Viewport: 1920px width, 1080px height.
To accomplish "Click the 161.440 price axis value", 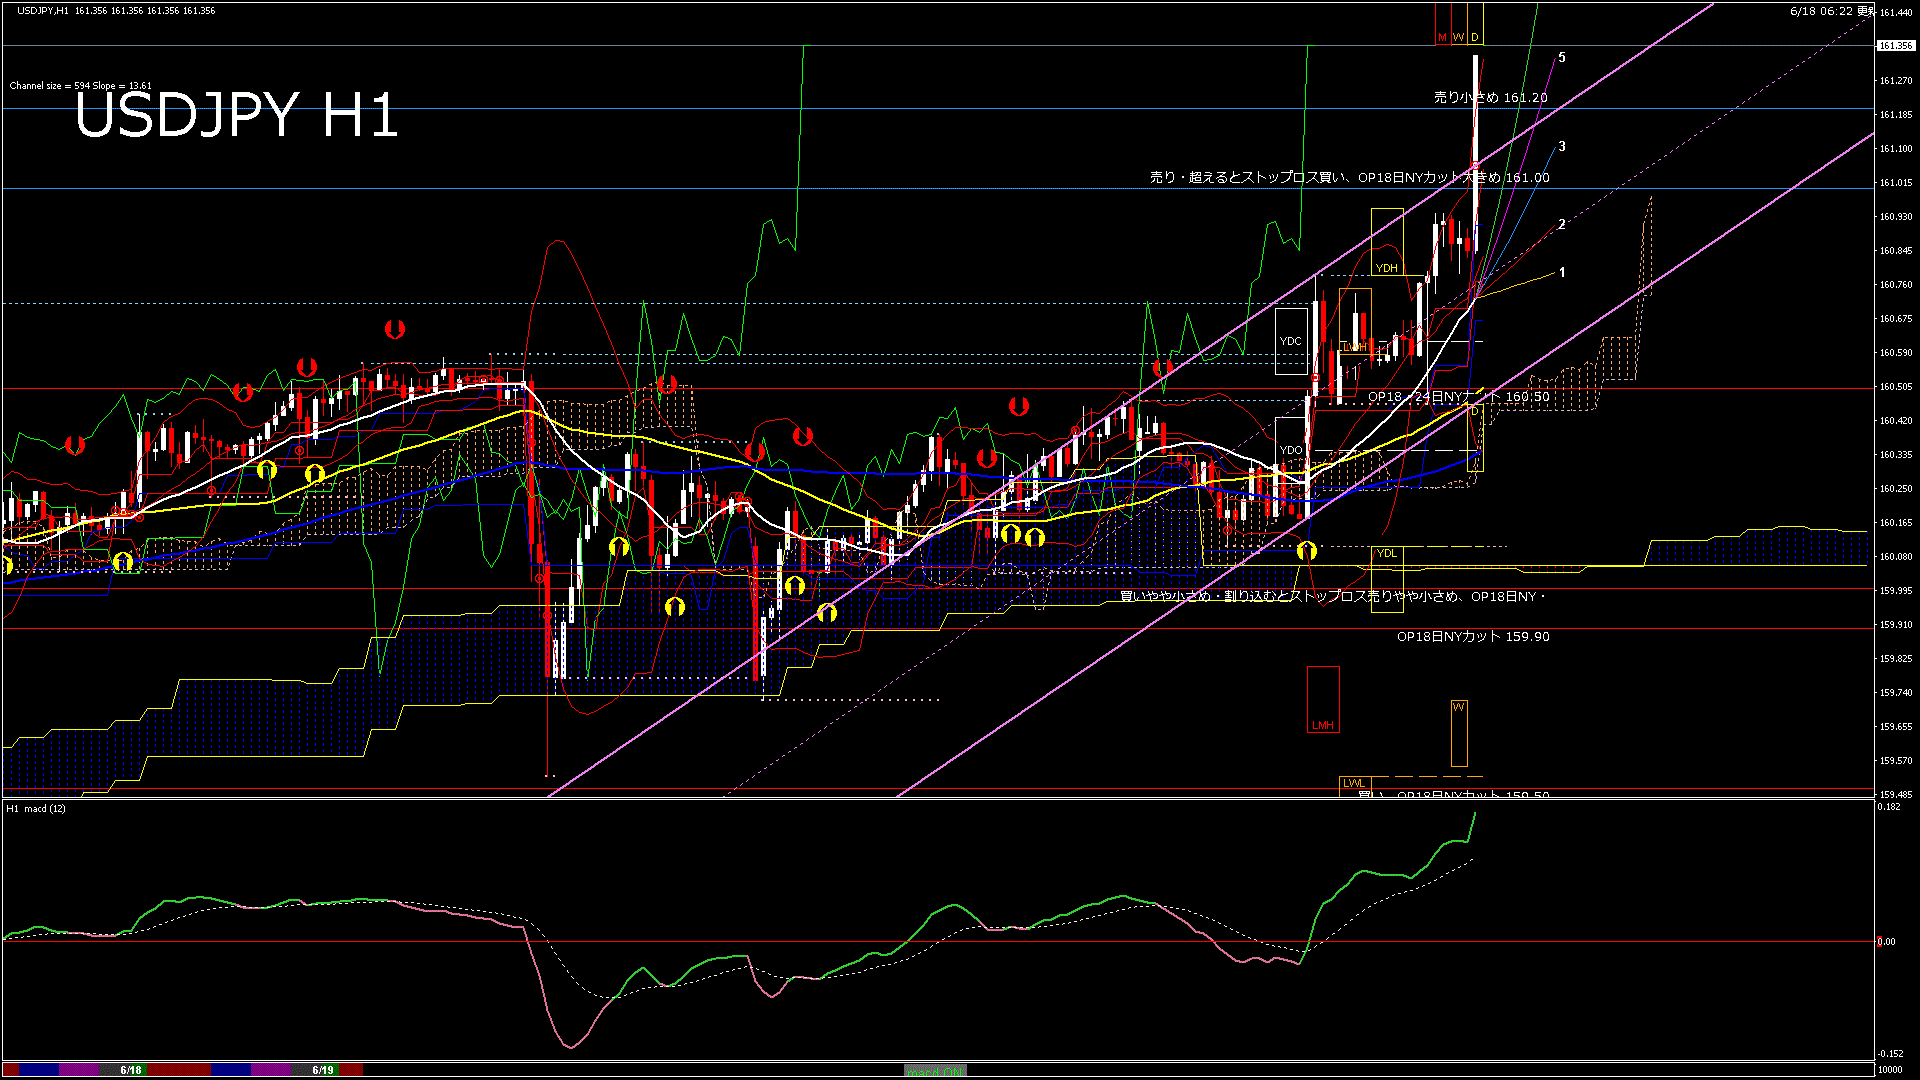I will point(1896,12).
